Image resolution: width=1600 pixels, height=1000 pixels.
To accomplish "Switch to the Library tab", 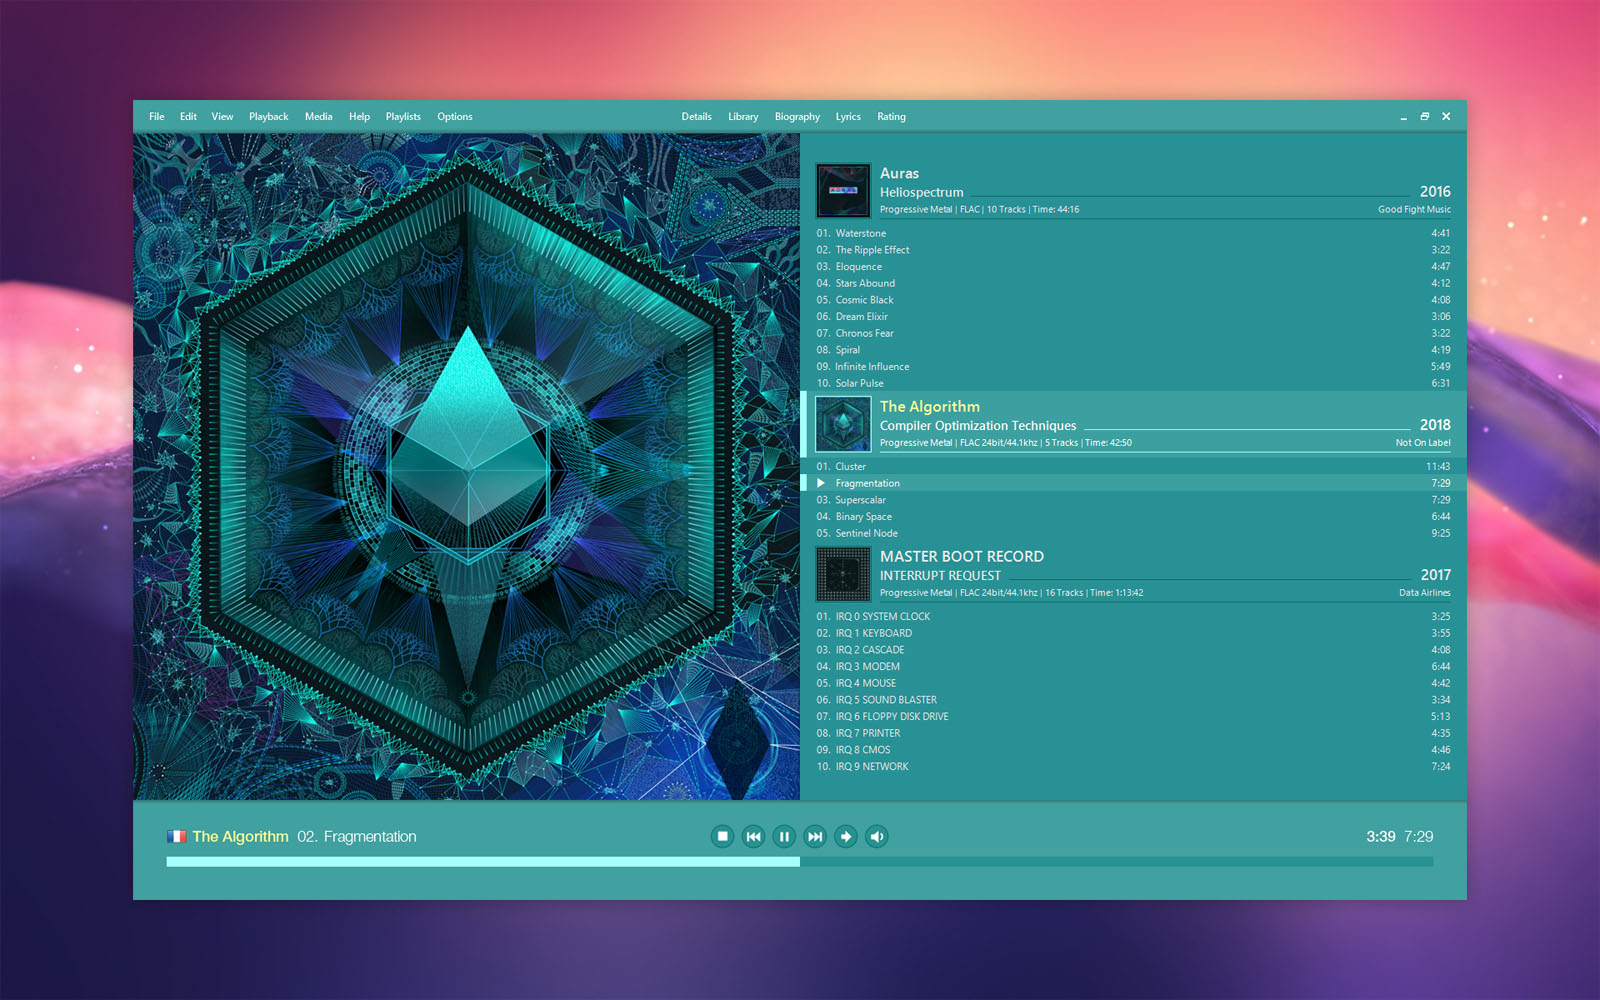I will point(743,117).
